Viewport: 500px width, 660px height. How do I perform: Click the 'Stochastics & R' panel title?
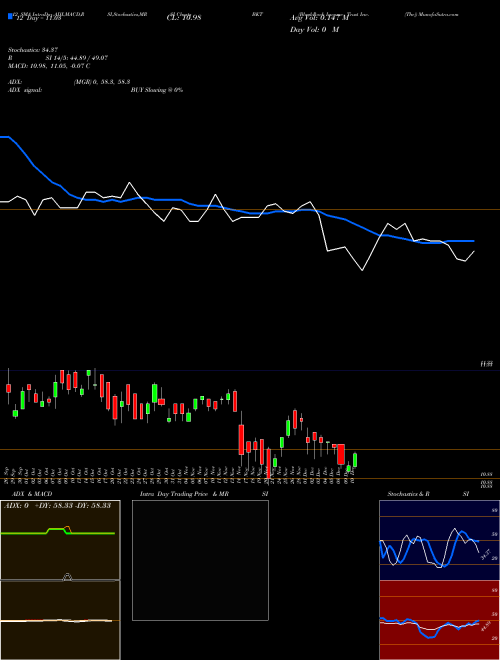point(408,494)
